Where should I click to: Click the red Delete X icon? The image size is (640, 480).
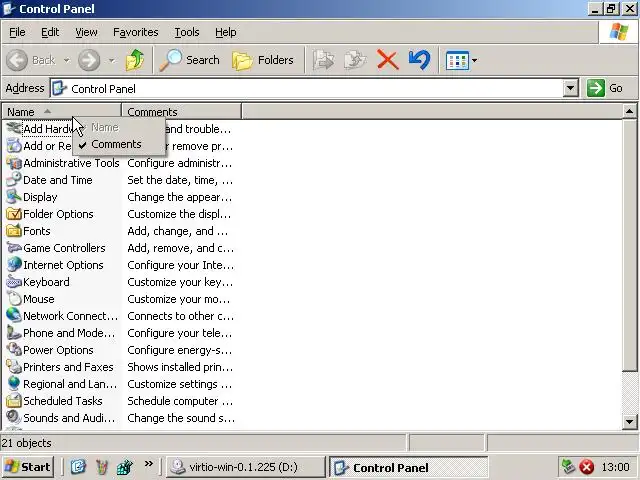[x=387, y=60]
